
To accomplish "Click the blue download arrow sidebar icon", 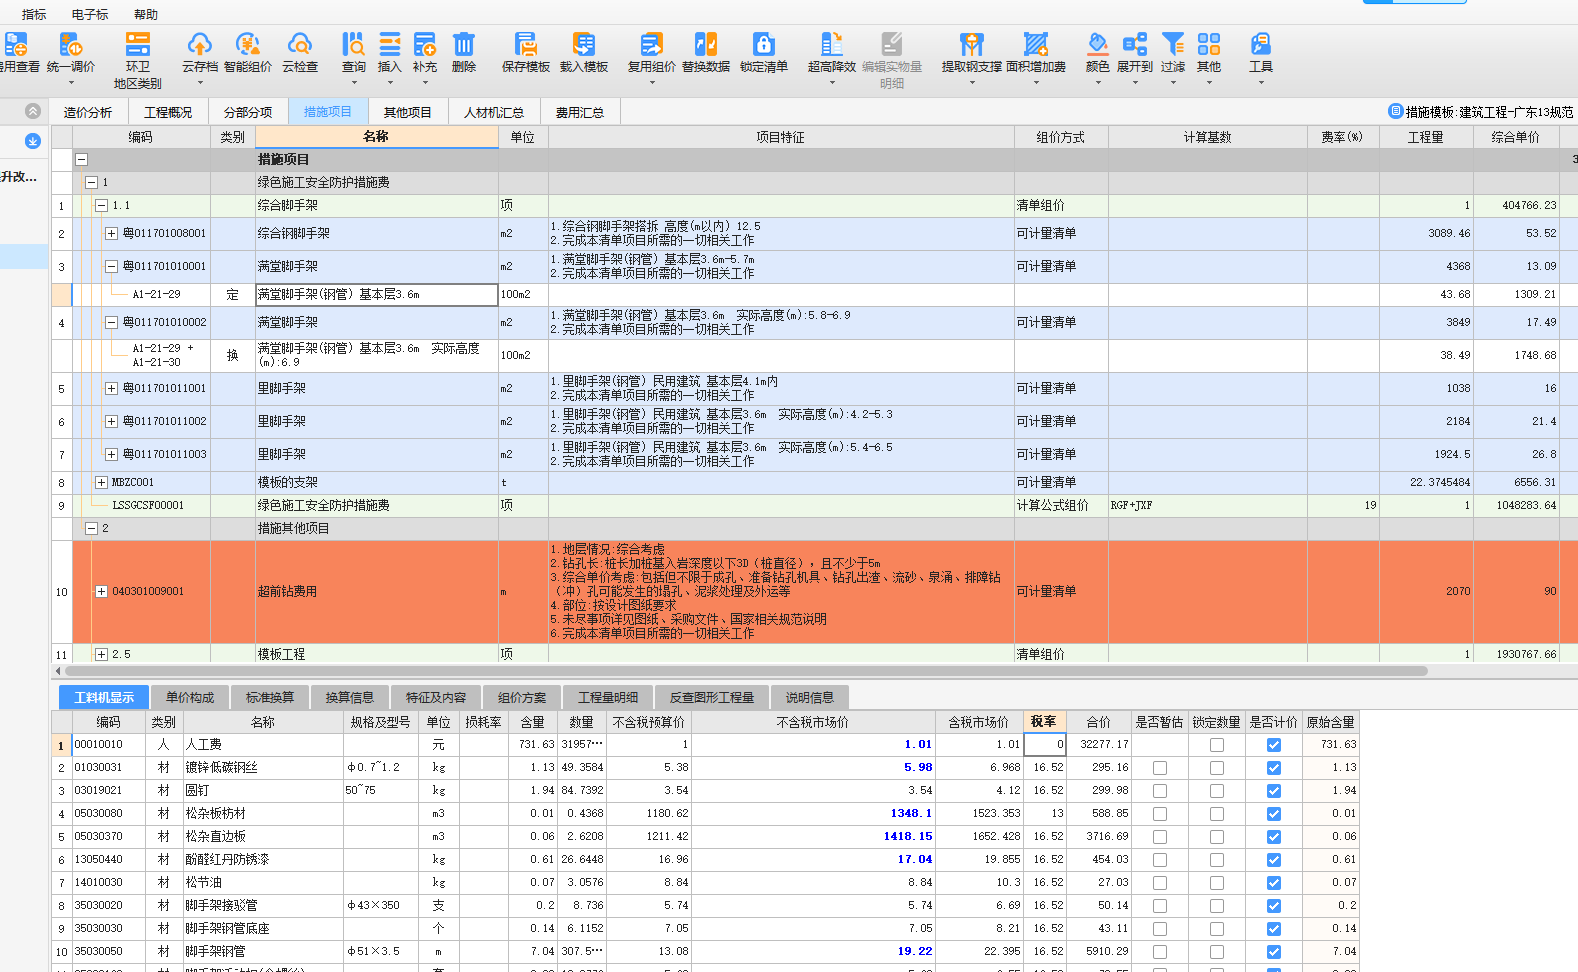I will (x=33, y=141).
